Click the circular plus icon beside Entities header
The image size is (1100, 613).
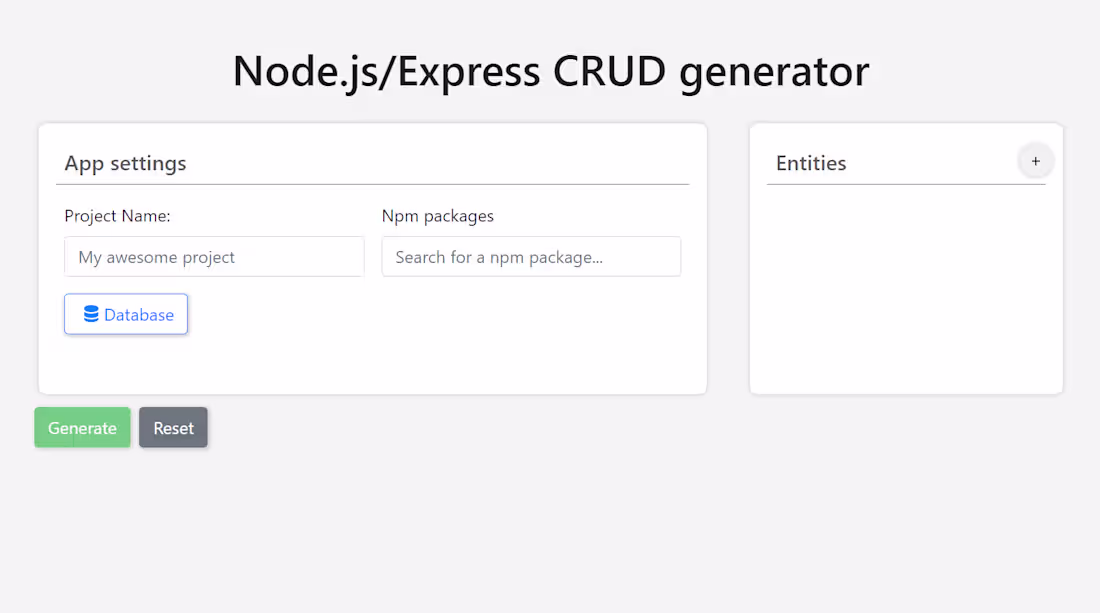pos(1036,161)
